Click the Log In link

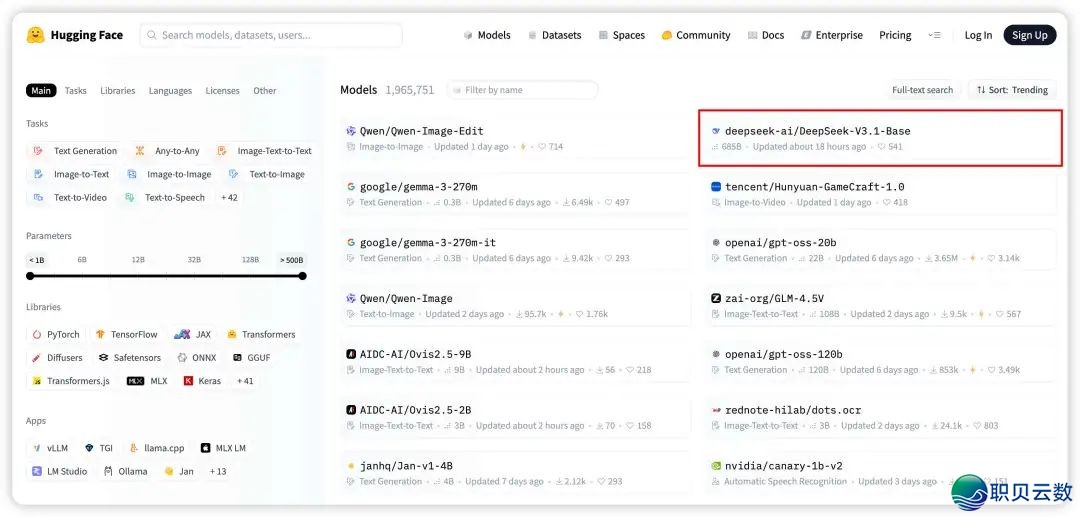click(978, 35)
